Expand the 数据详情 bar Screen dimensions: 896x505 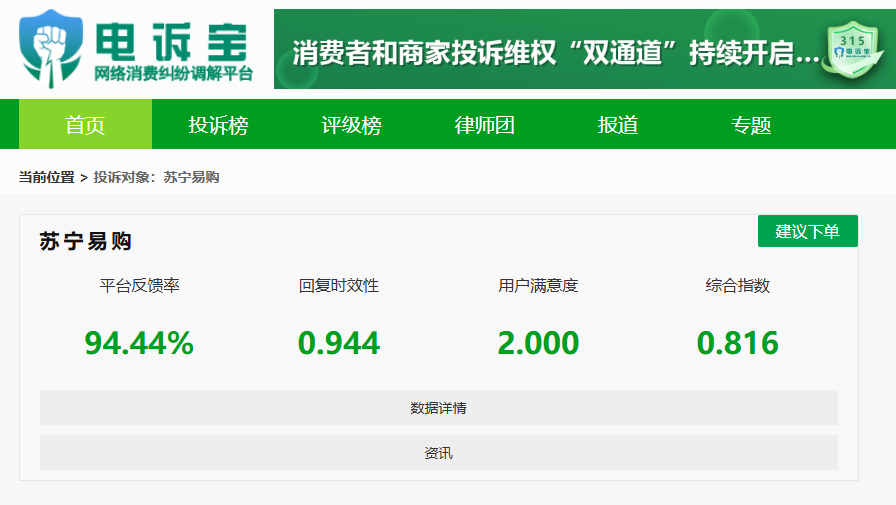click(439, 407)
